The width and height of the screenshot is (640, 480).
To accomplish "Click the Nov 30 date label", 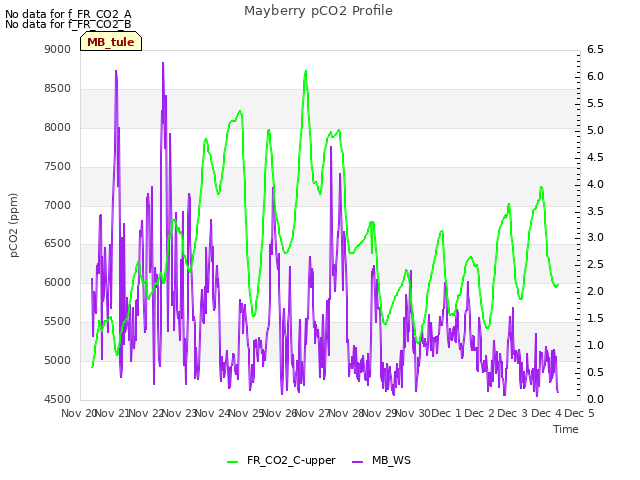I will click(x=413, y=413).
